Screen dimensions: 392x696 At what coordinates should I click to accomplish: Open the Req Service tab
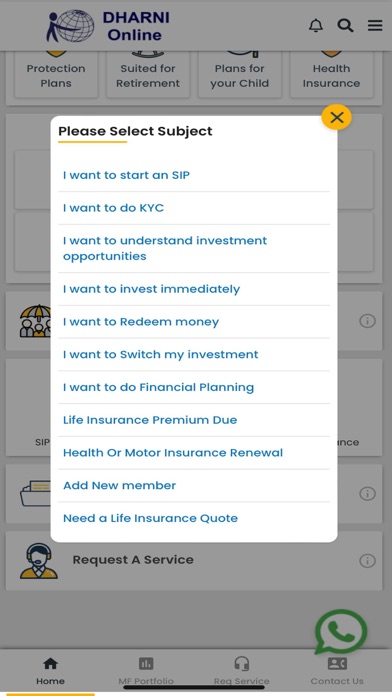[x=242, y=672]
